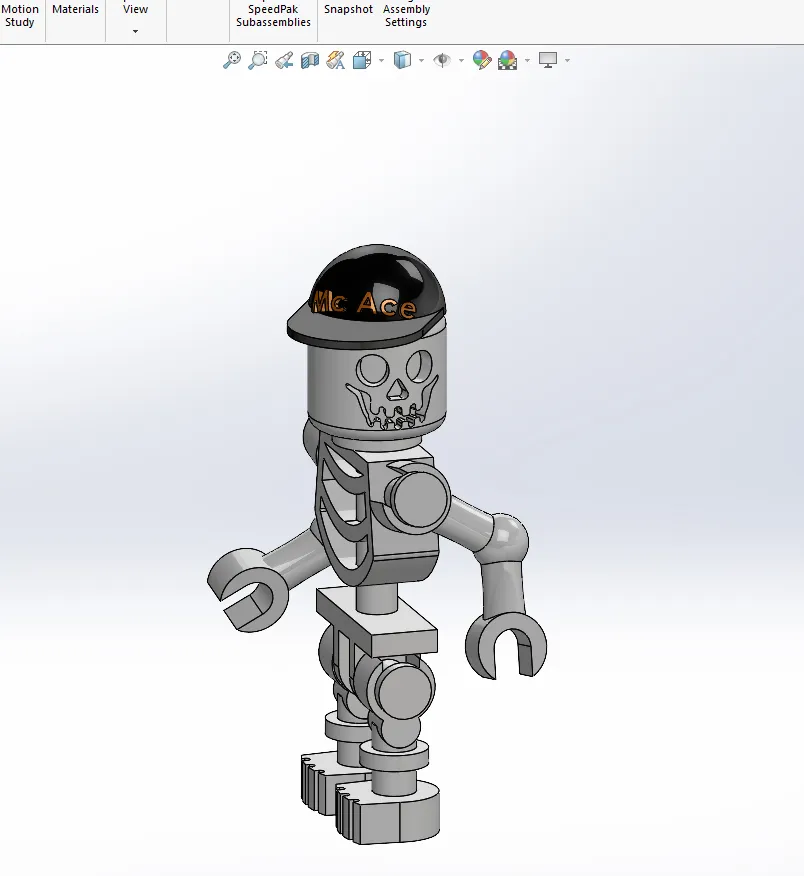Click the Motion Study button
804x876 pixels.
coord(20,16)
